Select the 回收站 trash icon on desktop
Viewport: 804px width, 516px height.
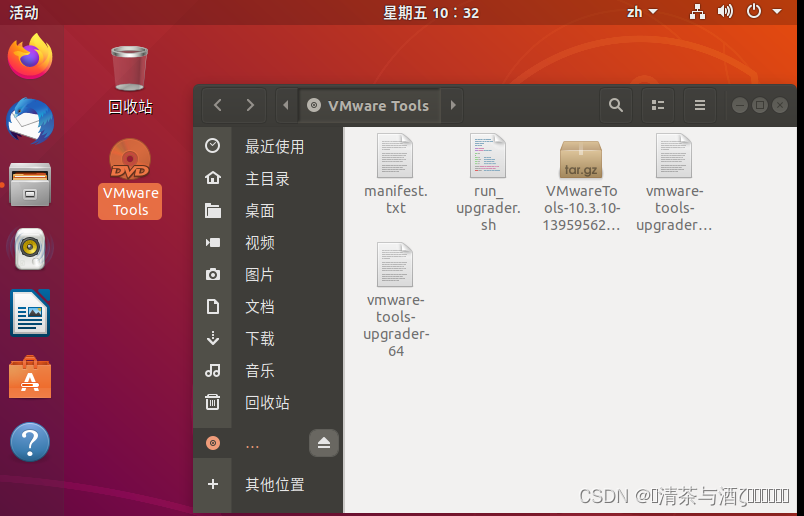[x=130, y=80]
